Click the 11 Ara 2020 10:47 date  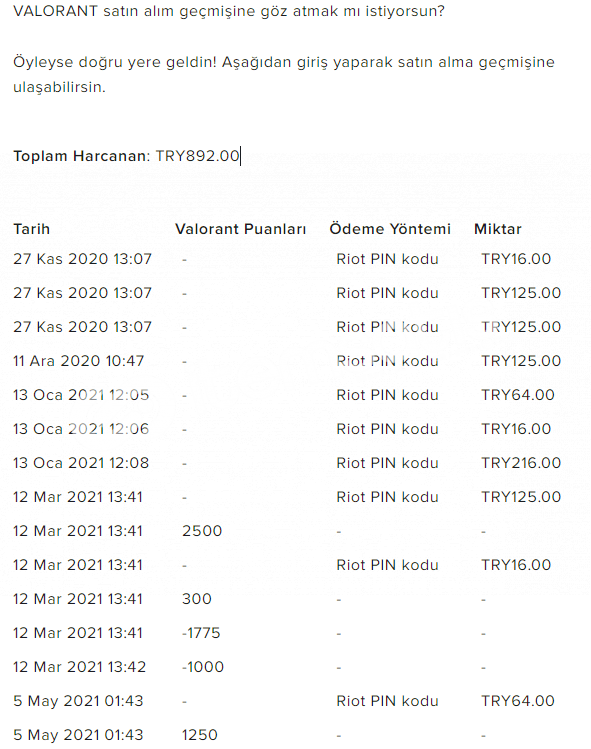coord(78,361)
